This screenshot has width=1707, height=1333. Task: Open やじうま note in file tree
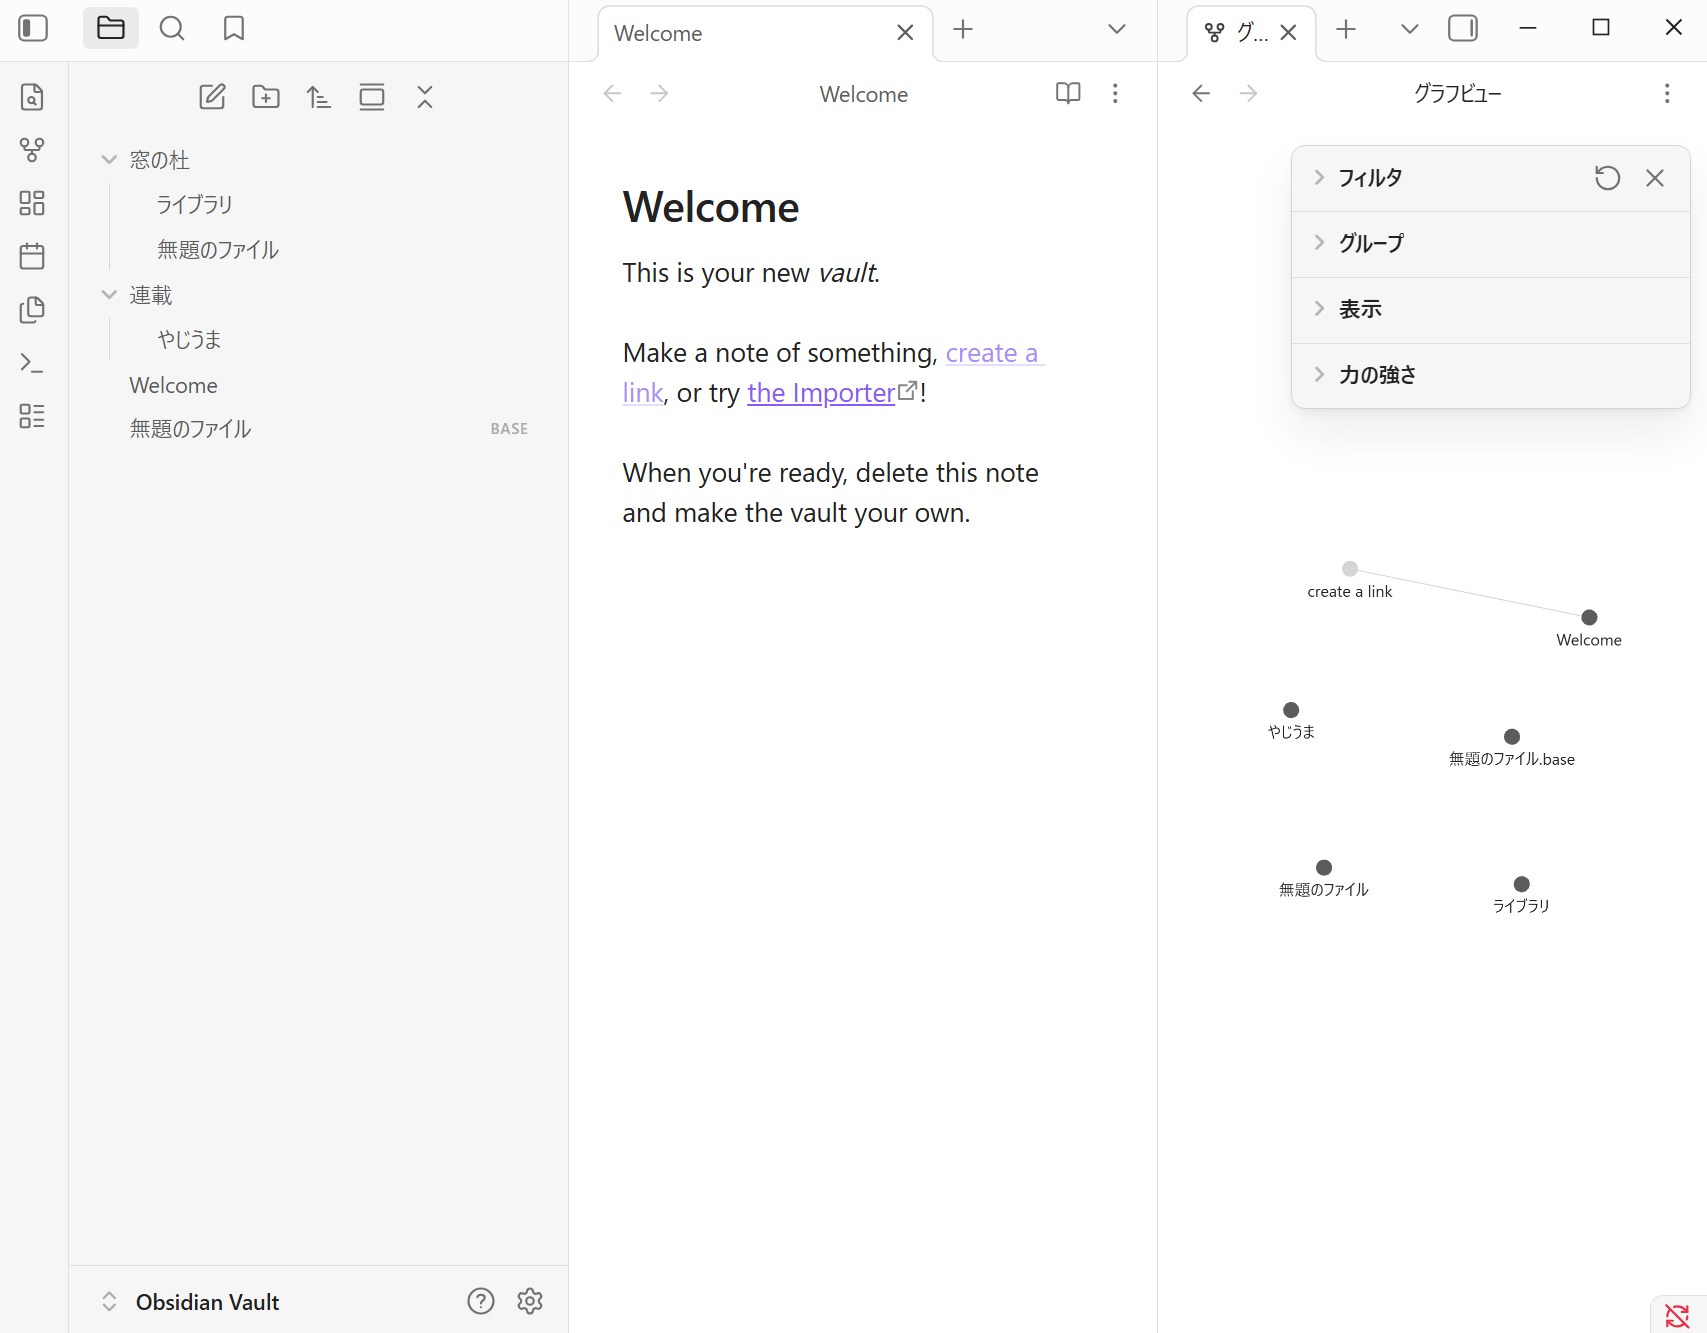click(189, 340)
